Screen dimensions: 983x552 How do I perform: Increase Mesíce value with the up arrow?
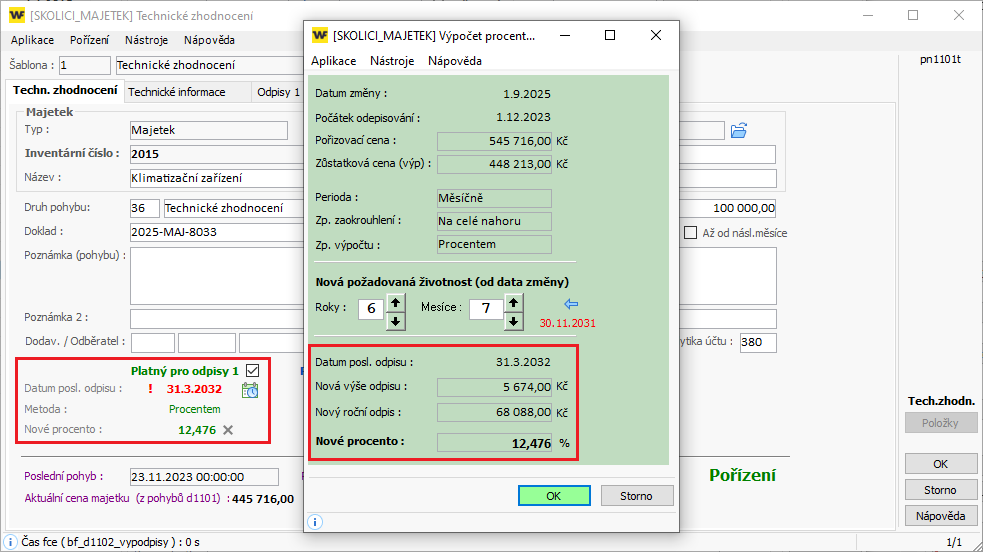pos(513,301)
